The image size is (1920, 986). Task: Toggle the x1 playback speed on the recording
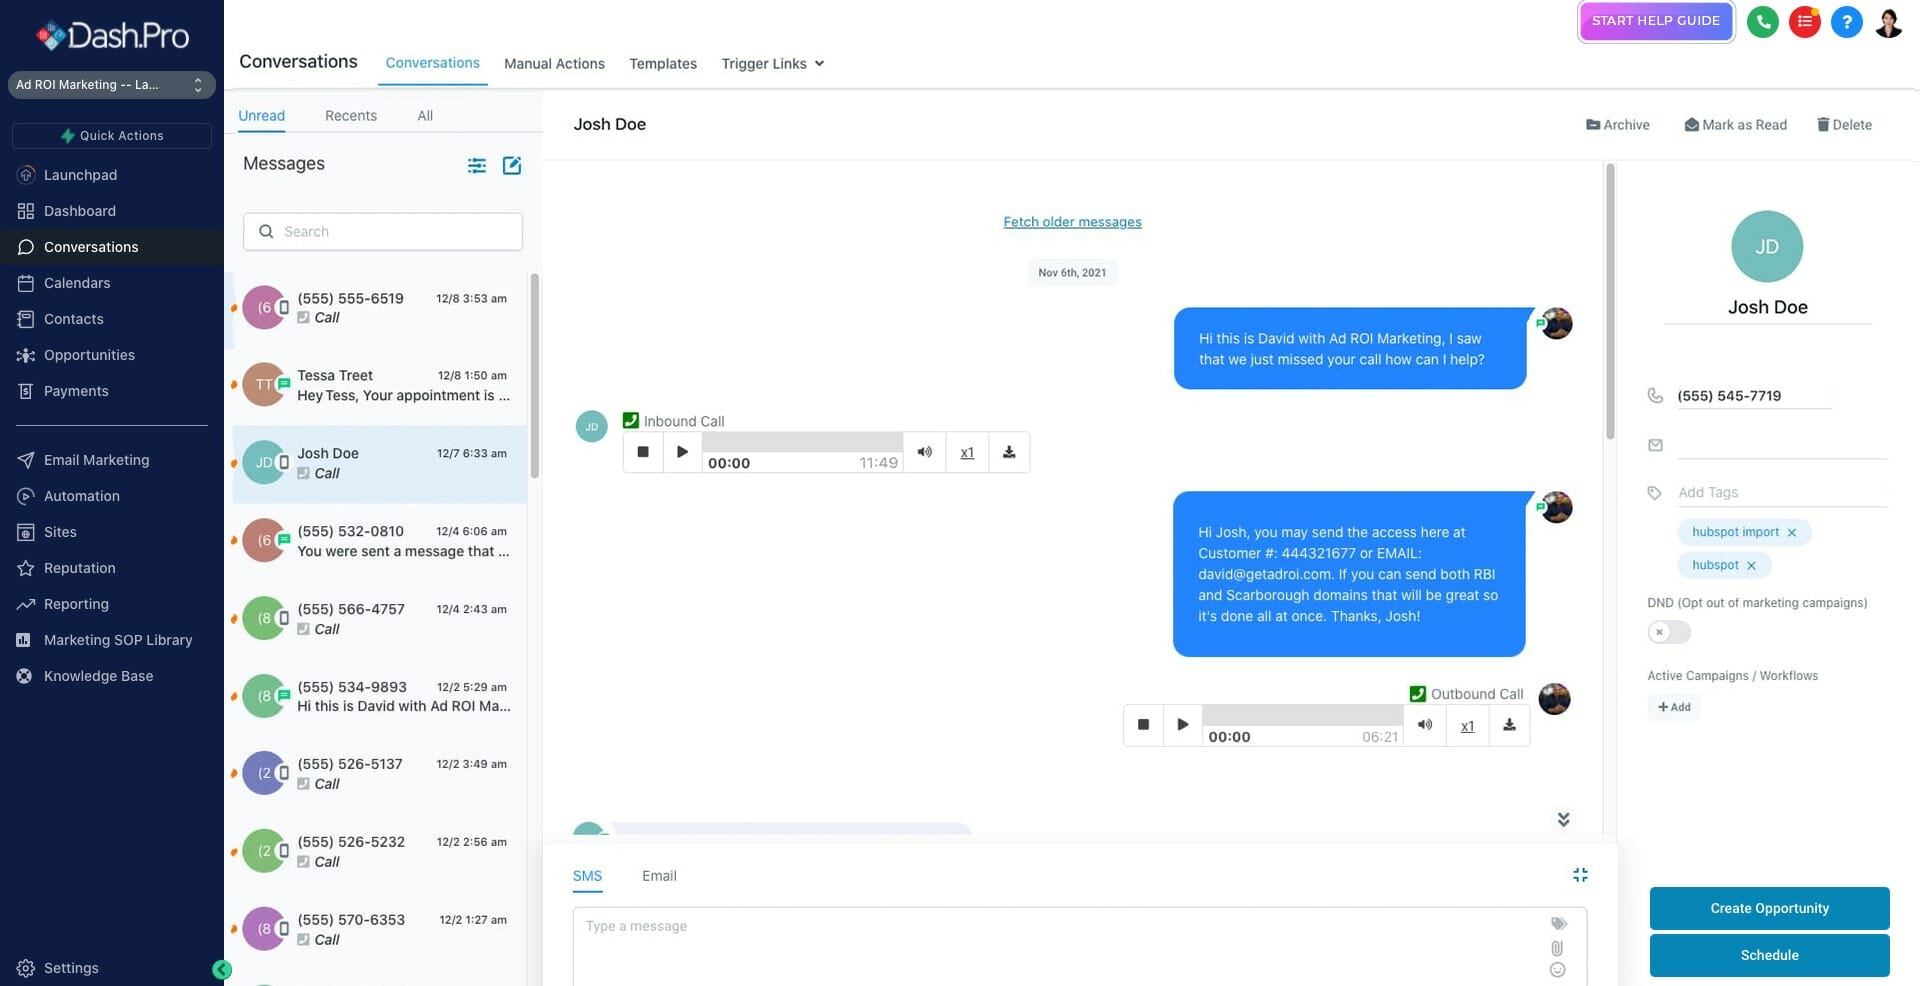tap(966, 452)
